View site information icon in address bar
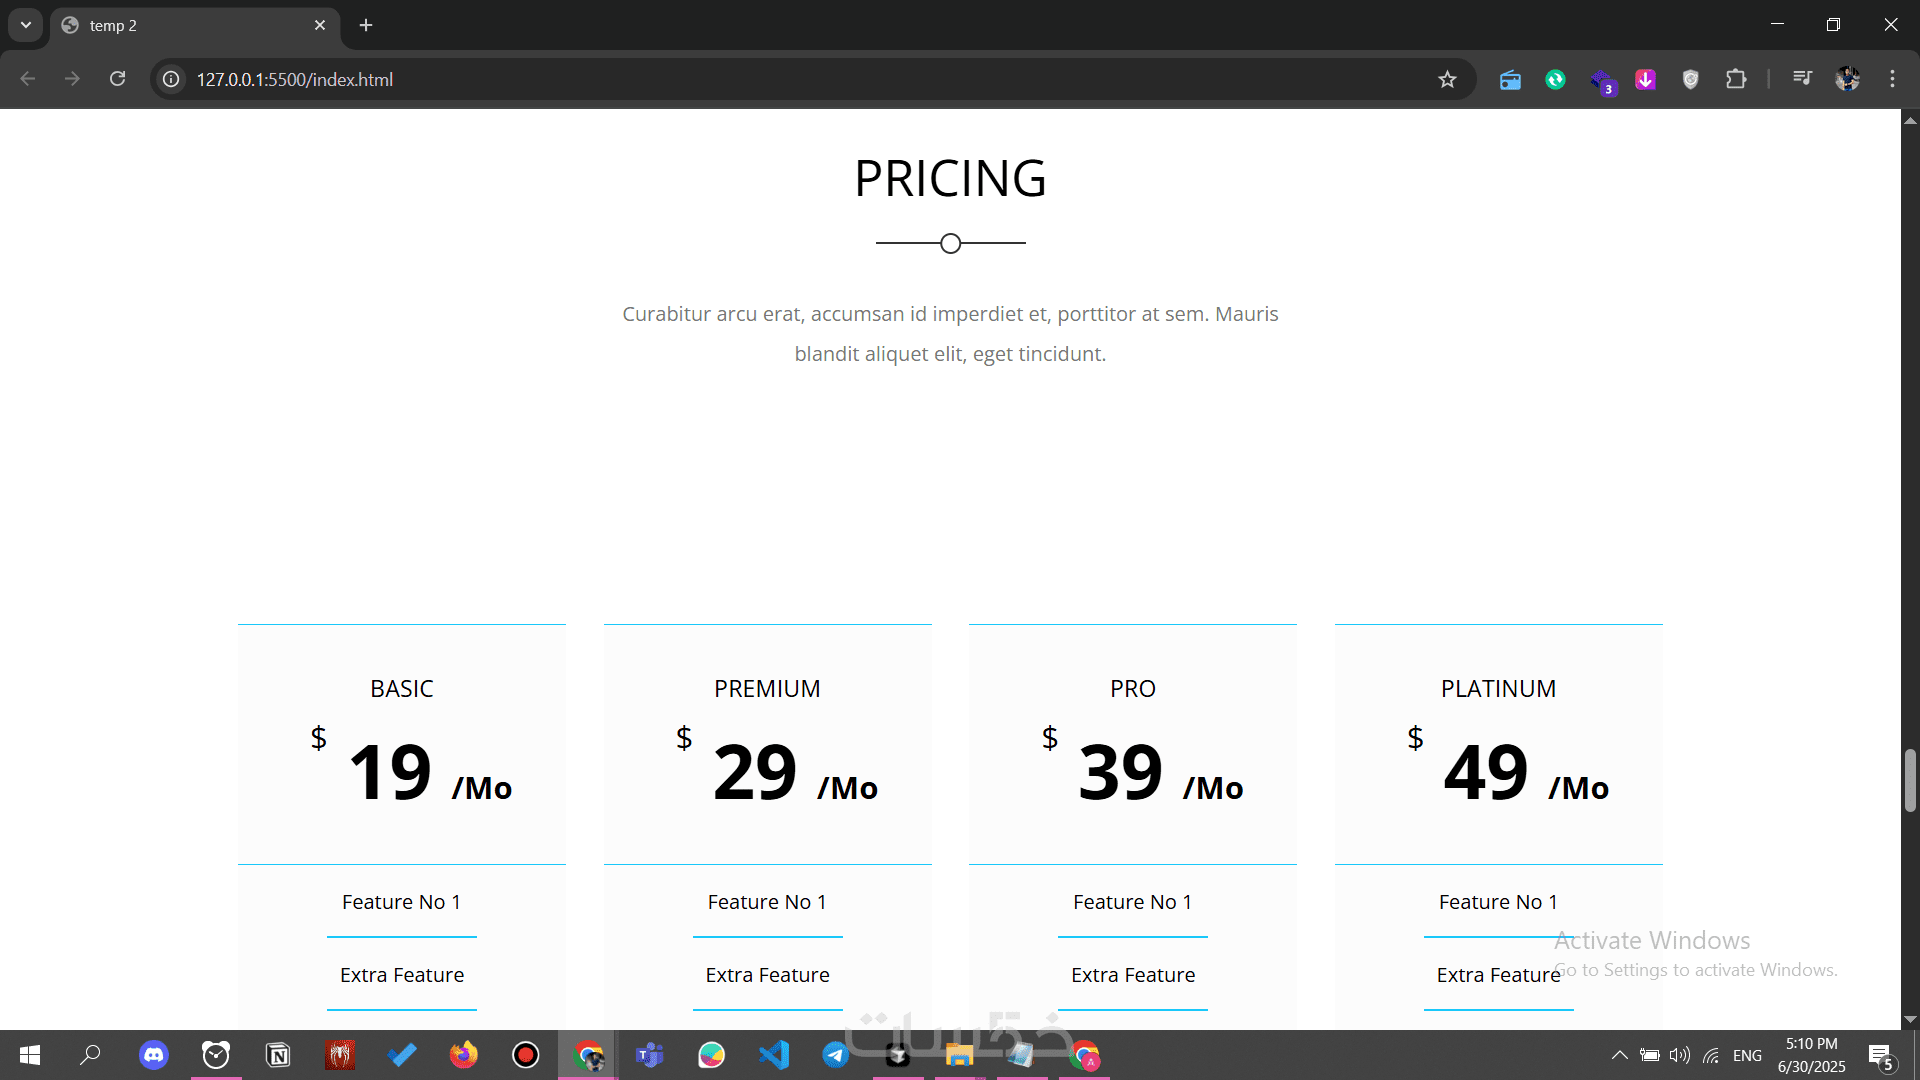This screenshot has width=1920, height=1080. [x=172, y=79]
